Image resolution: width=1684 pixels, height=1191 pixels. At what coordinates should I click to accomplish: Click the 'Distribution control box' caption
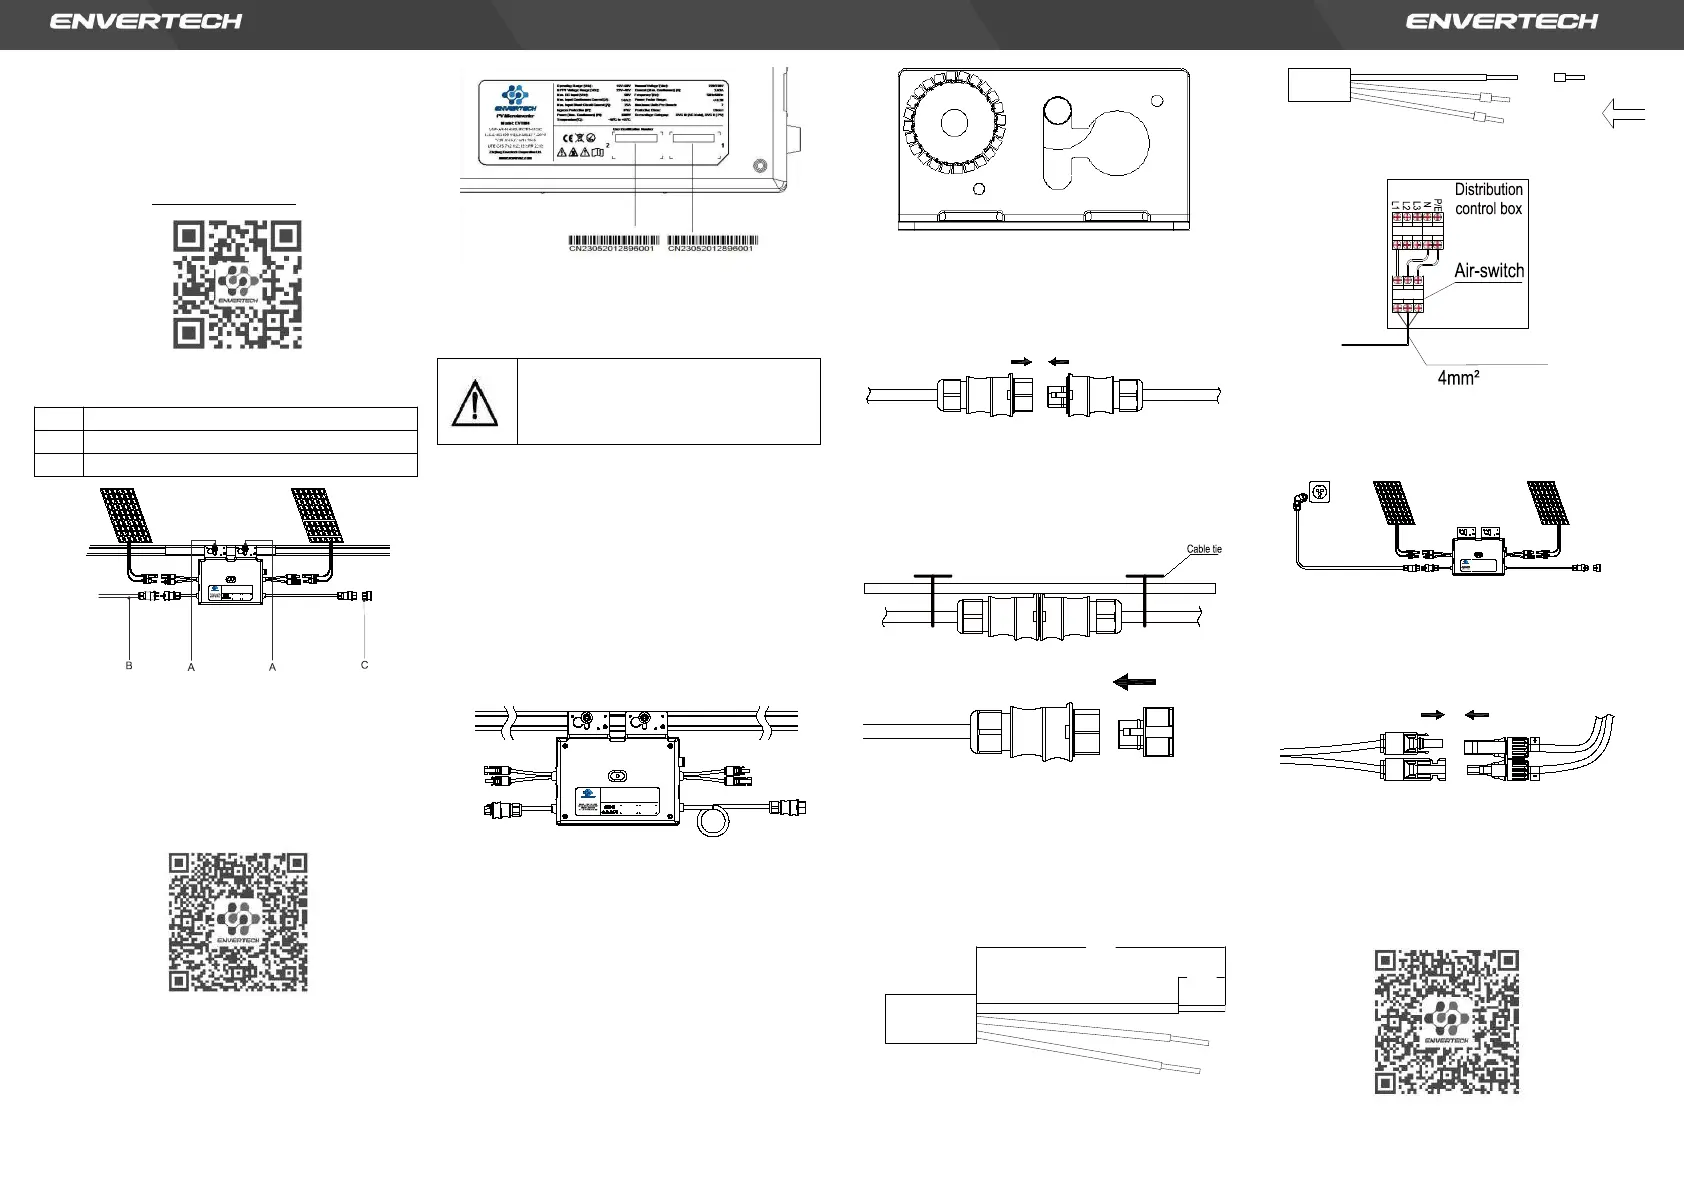[1489, 199]
